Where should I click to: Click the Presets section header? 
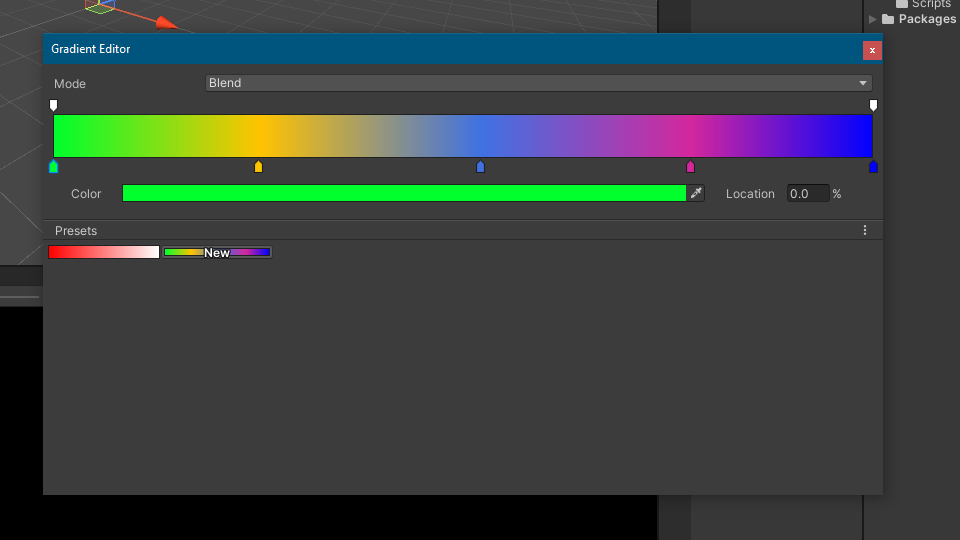click(x=76, y=231)
